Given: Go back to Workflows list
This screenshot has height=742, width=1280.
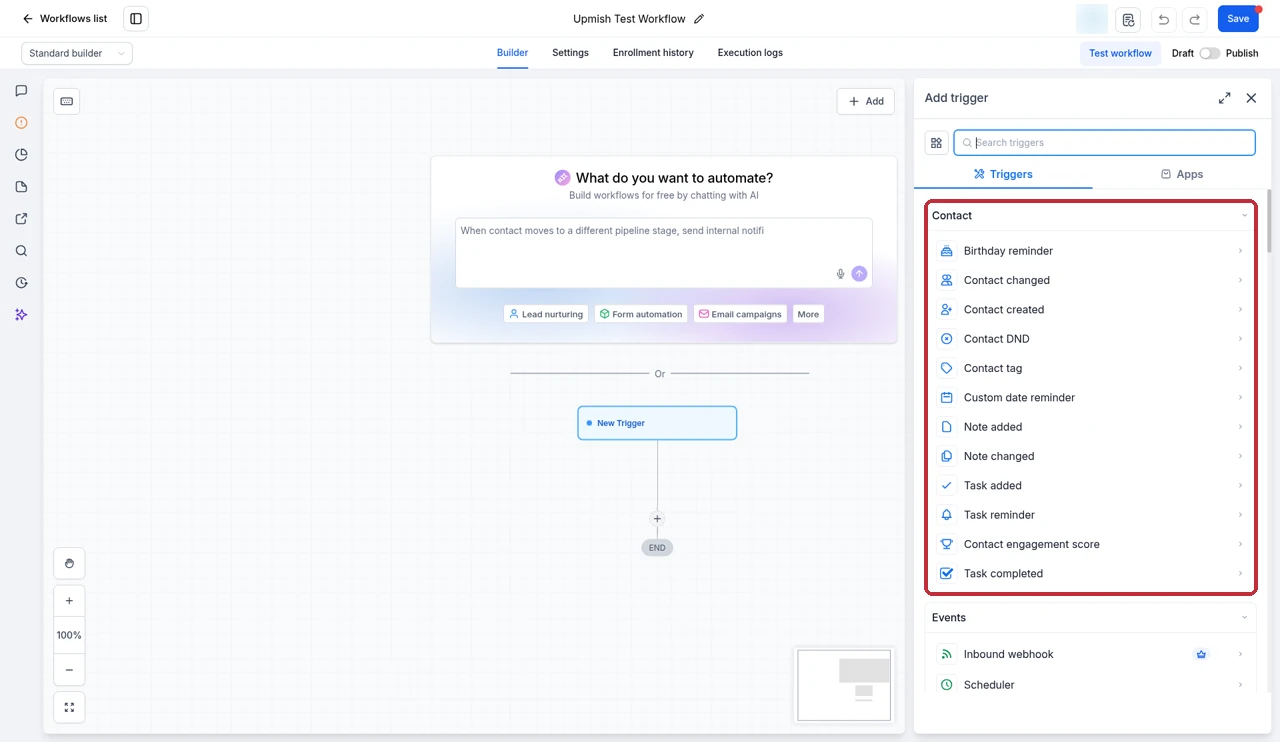Looking at the screenshot, I should tap(64, 19).
